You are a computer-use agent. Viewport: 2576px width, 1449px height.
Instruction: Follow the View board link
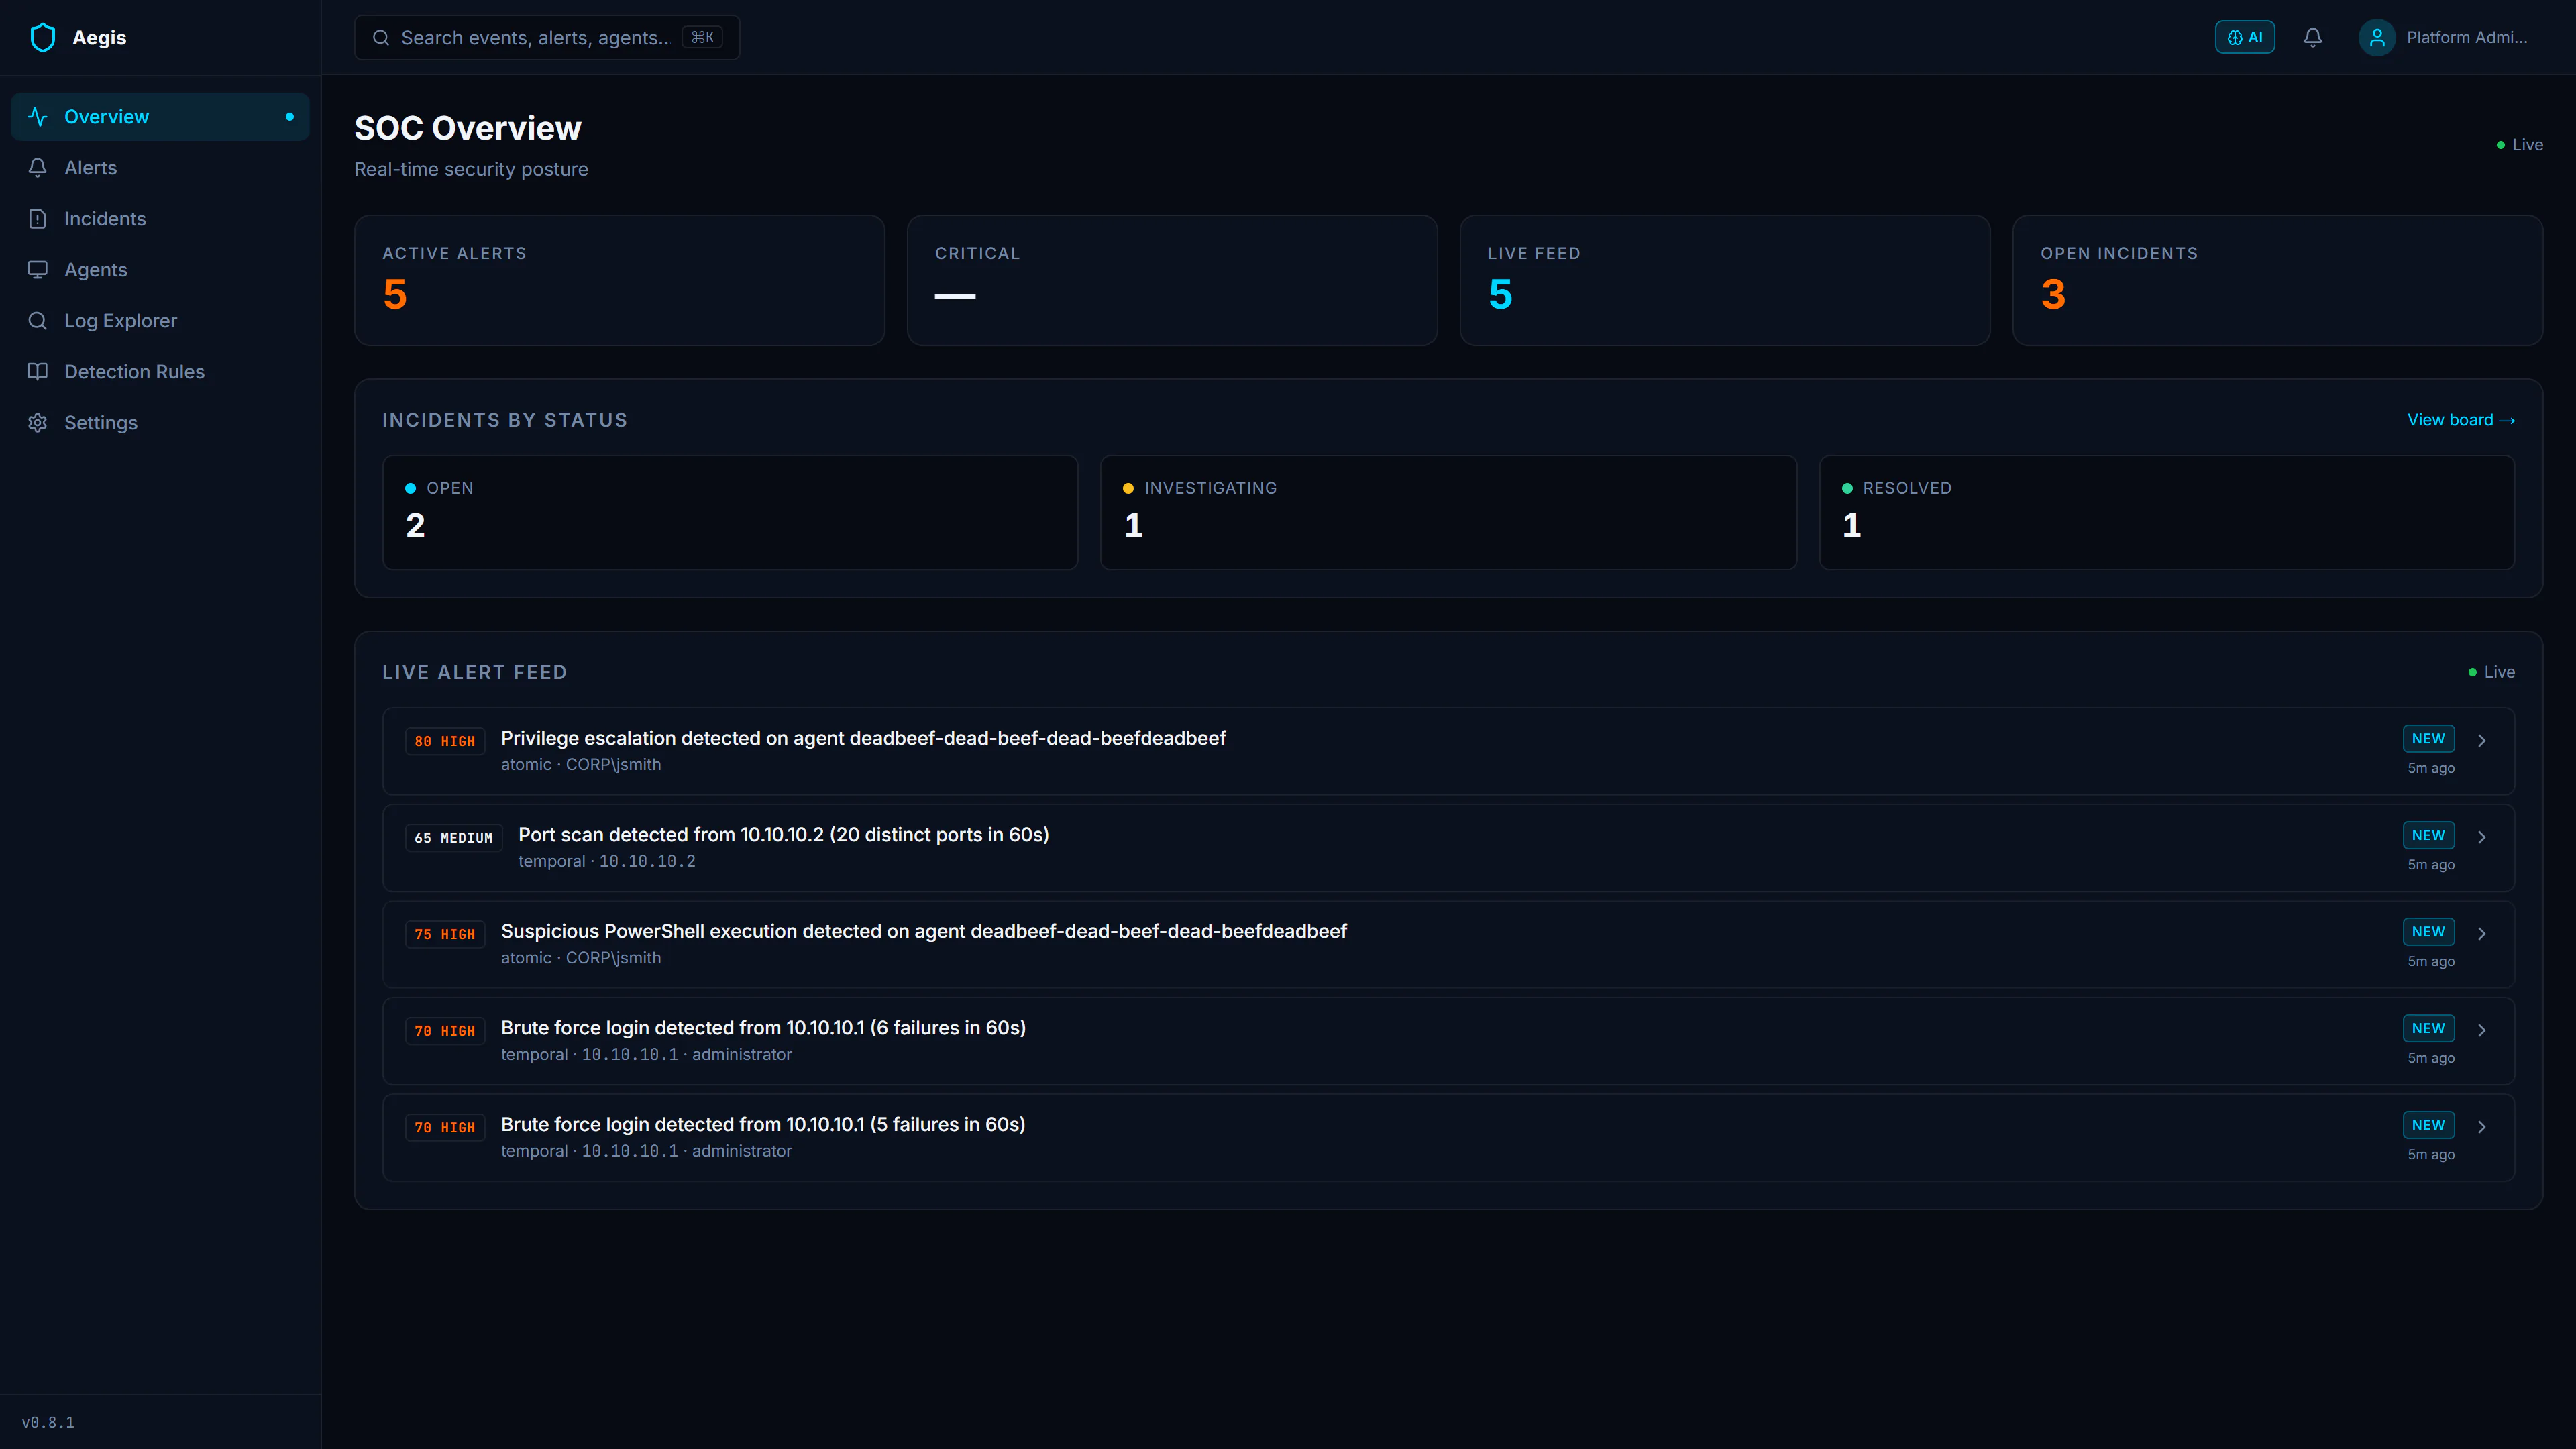click(2461, 420)
